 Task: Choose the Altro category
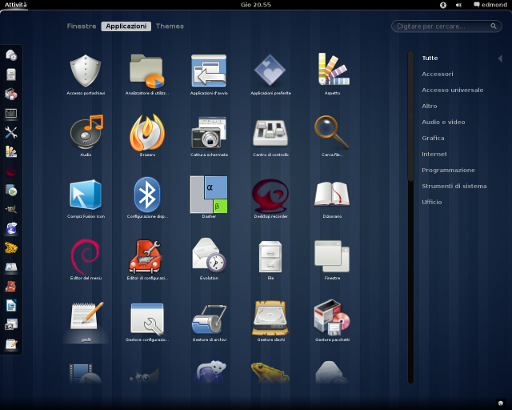coord(429,106)
